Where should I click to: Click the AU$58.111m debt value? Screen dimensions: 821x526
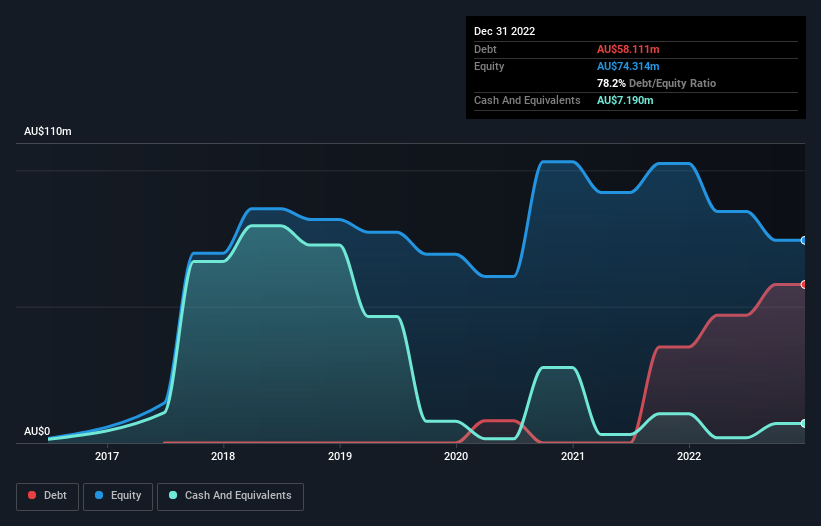tap(628, 49)
